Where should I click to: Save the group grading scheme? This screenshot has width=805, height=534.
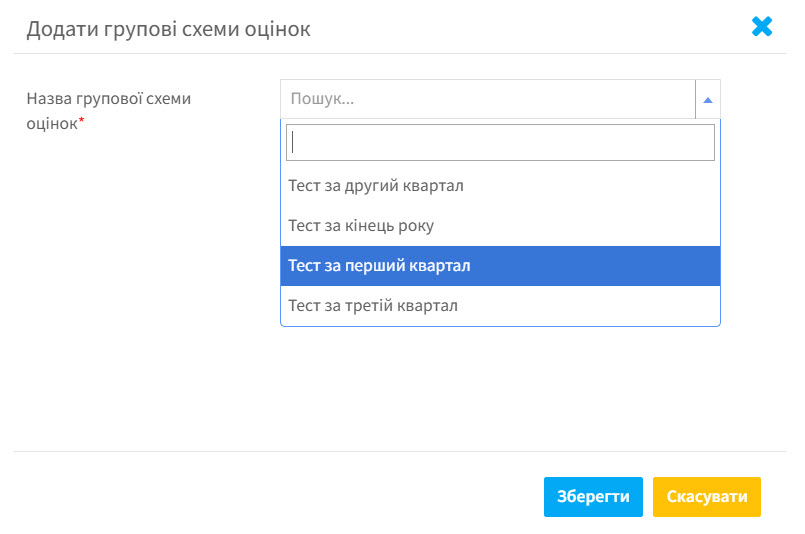[593, 497]
